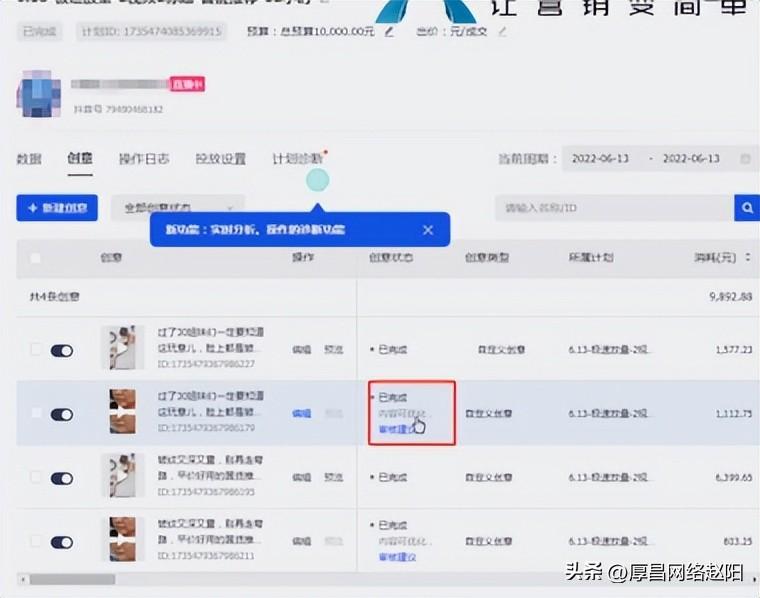Open the calendar icon in the date range
The width and height of the screenshot is (760, 598).
pos(745,158)
